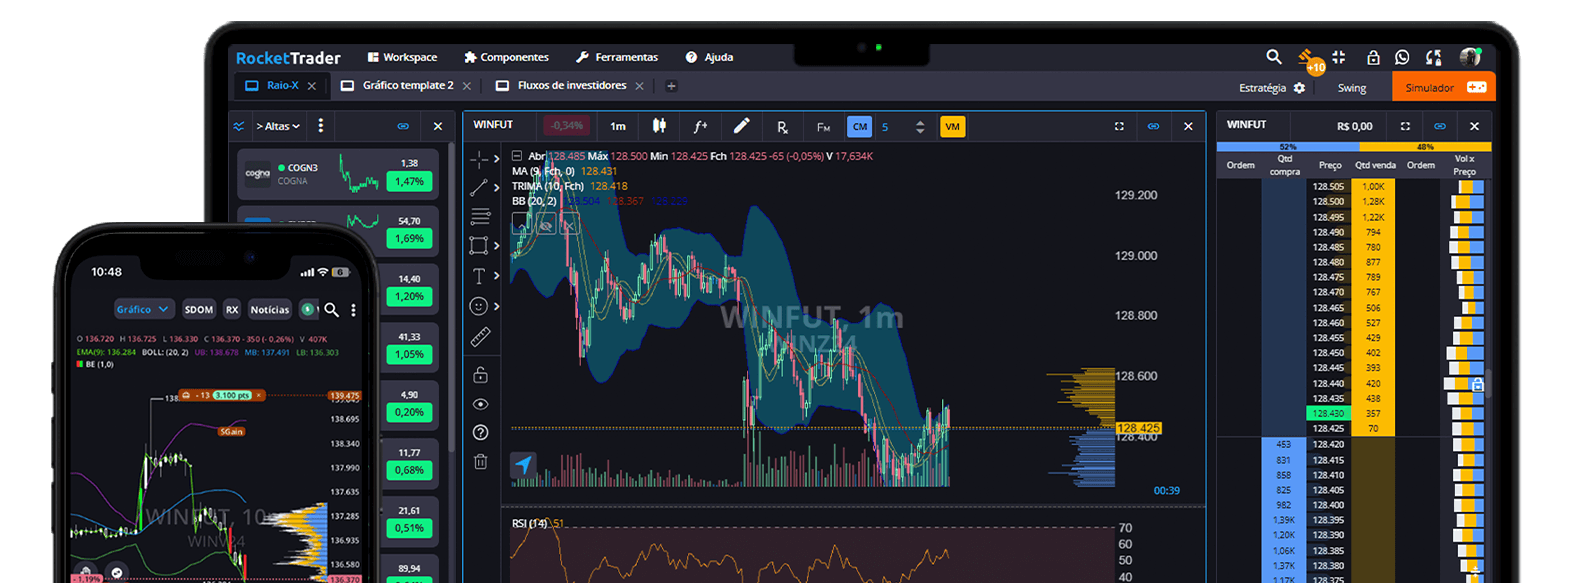Screen dimensions: 1572x583
Task: Click the sync lock icon in top bar
Action: (x=1434, y=57)
